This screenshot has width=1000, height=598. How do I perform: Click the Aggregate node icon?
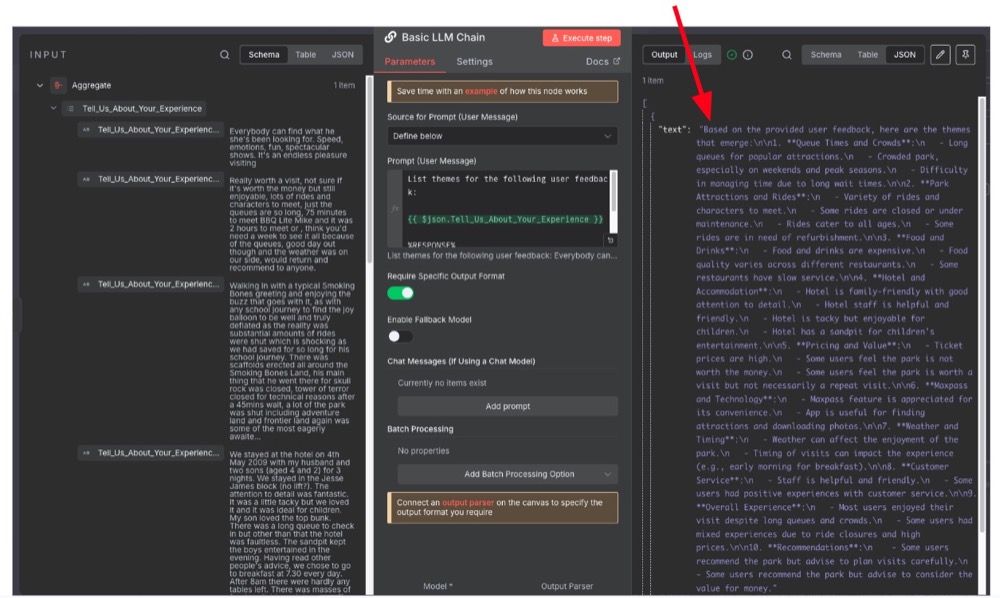click(x=59, y=86)
